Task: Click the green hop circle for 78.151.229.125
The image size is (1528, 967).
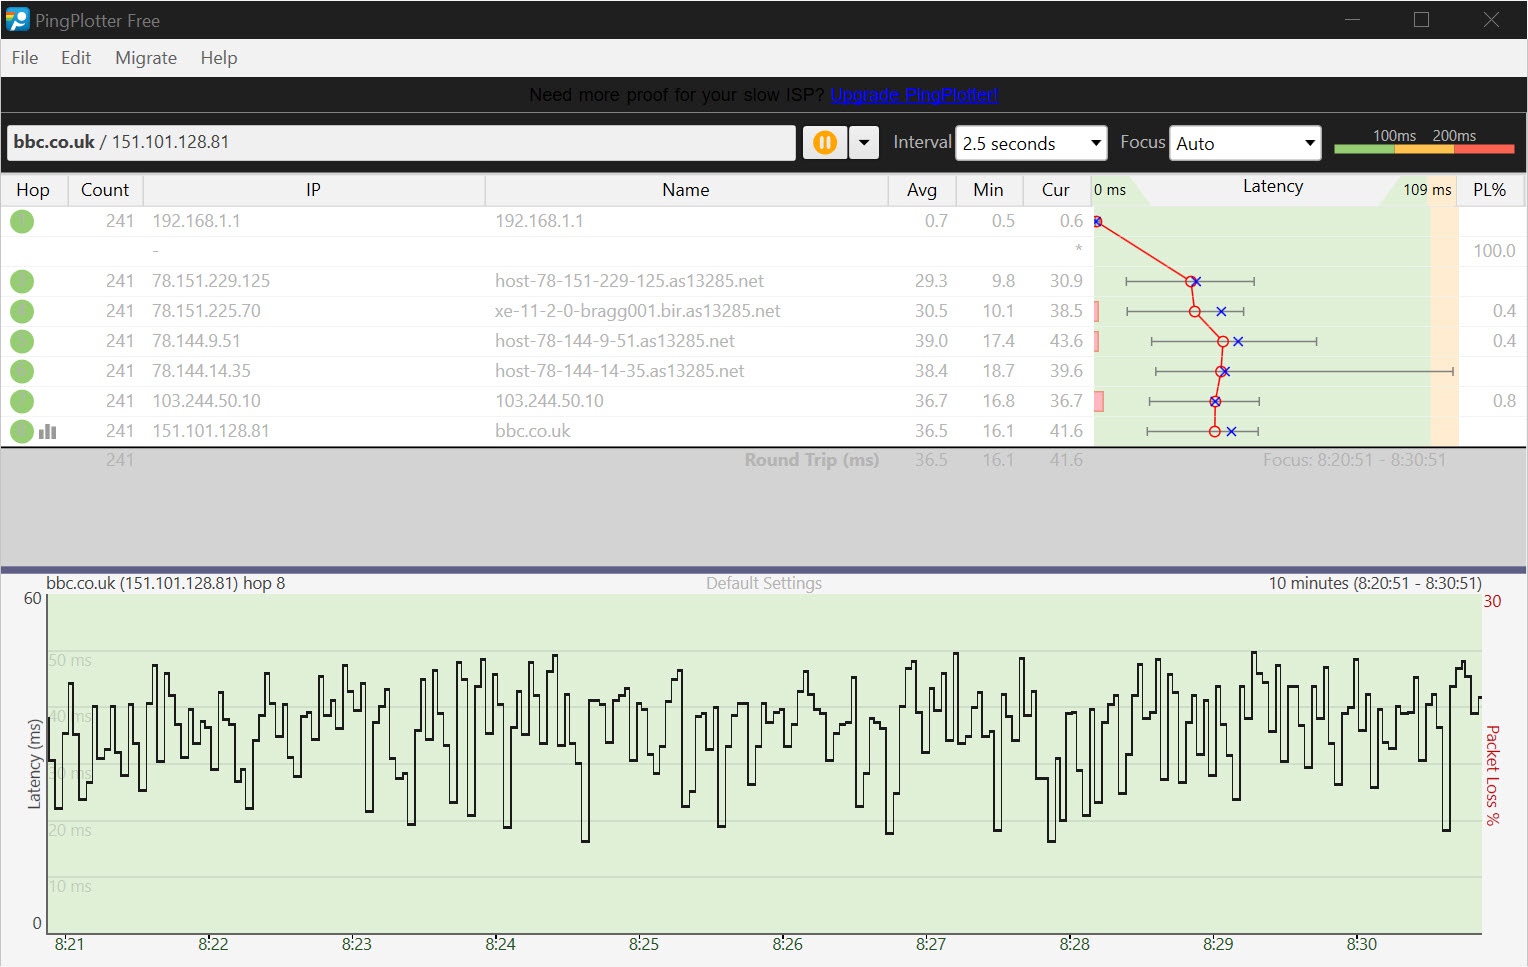Action: pos(22,281)
